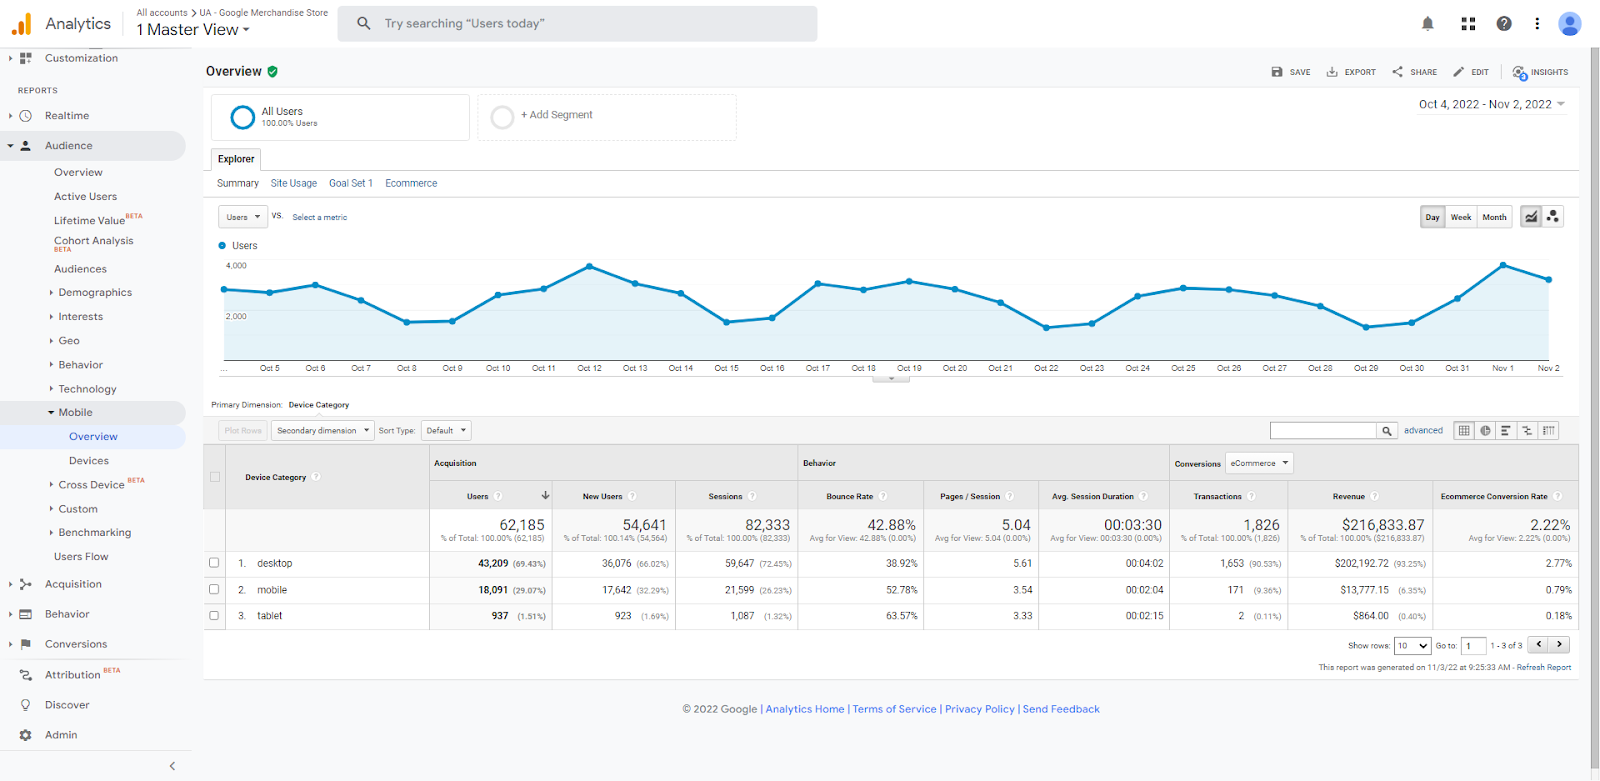
Task: Expand the Technology section
Action: [x=87, y=389]
